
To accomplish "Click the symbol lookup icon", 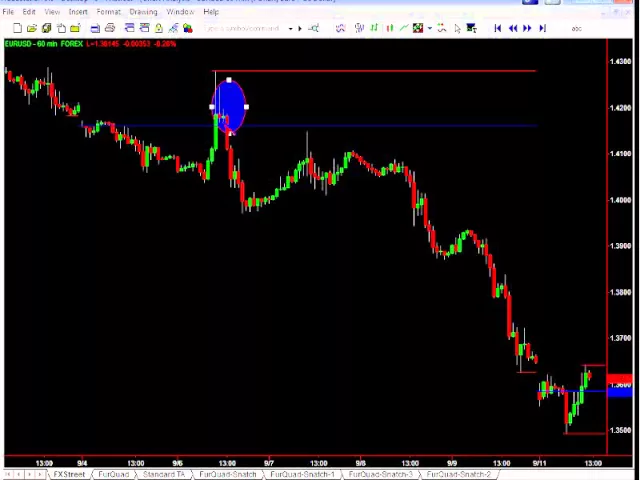I will coord(313,28).
